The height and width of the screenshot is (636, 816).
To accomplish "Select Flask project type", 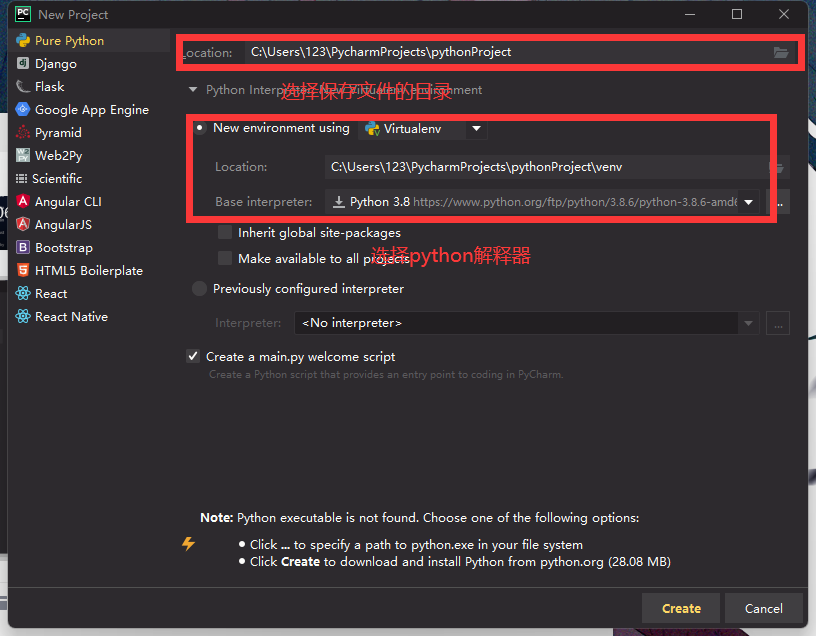I will (90, 86).
